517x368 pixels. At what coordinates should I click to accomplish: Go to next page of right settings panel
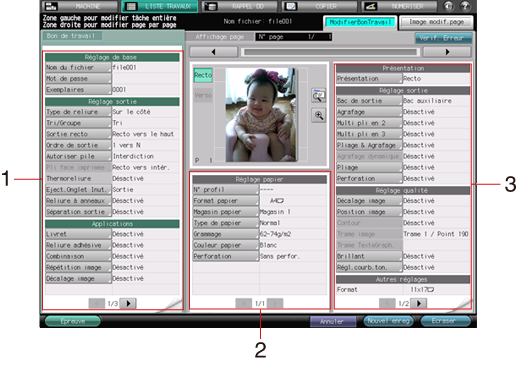[x=419, y=303]
